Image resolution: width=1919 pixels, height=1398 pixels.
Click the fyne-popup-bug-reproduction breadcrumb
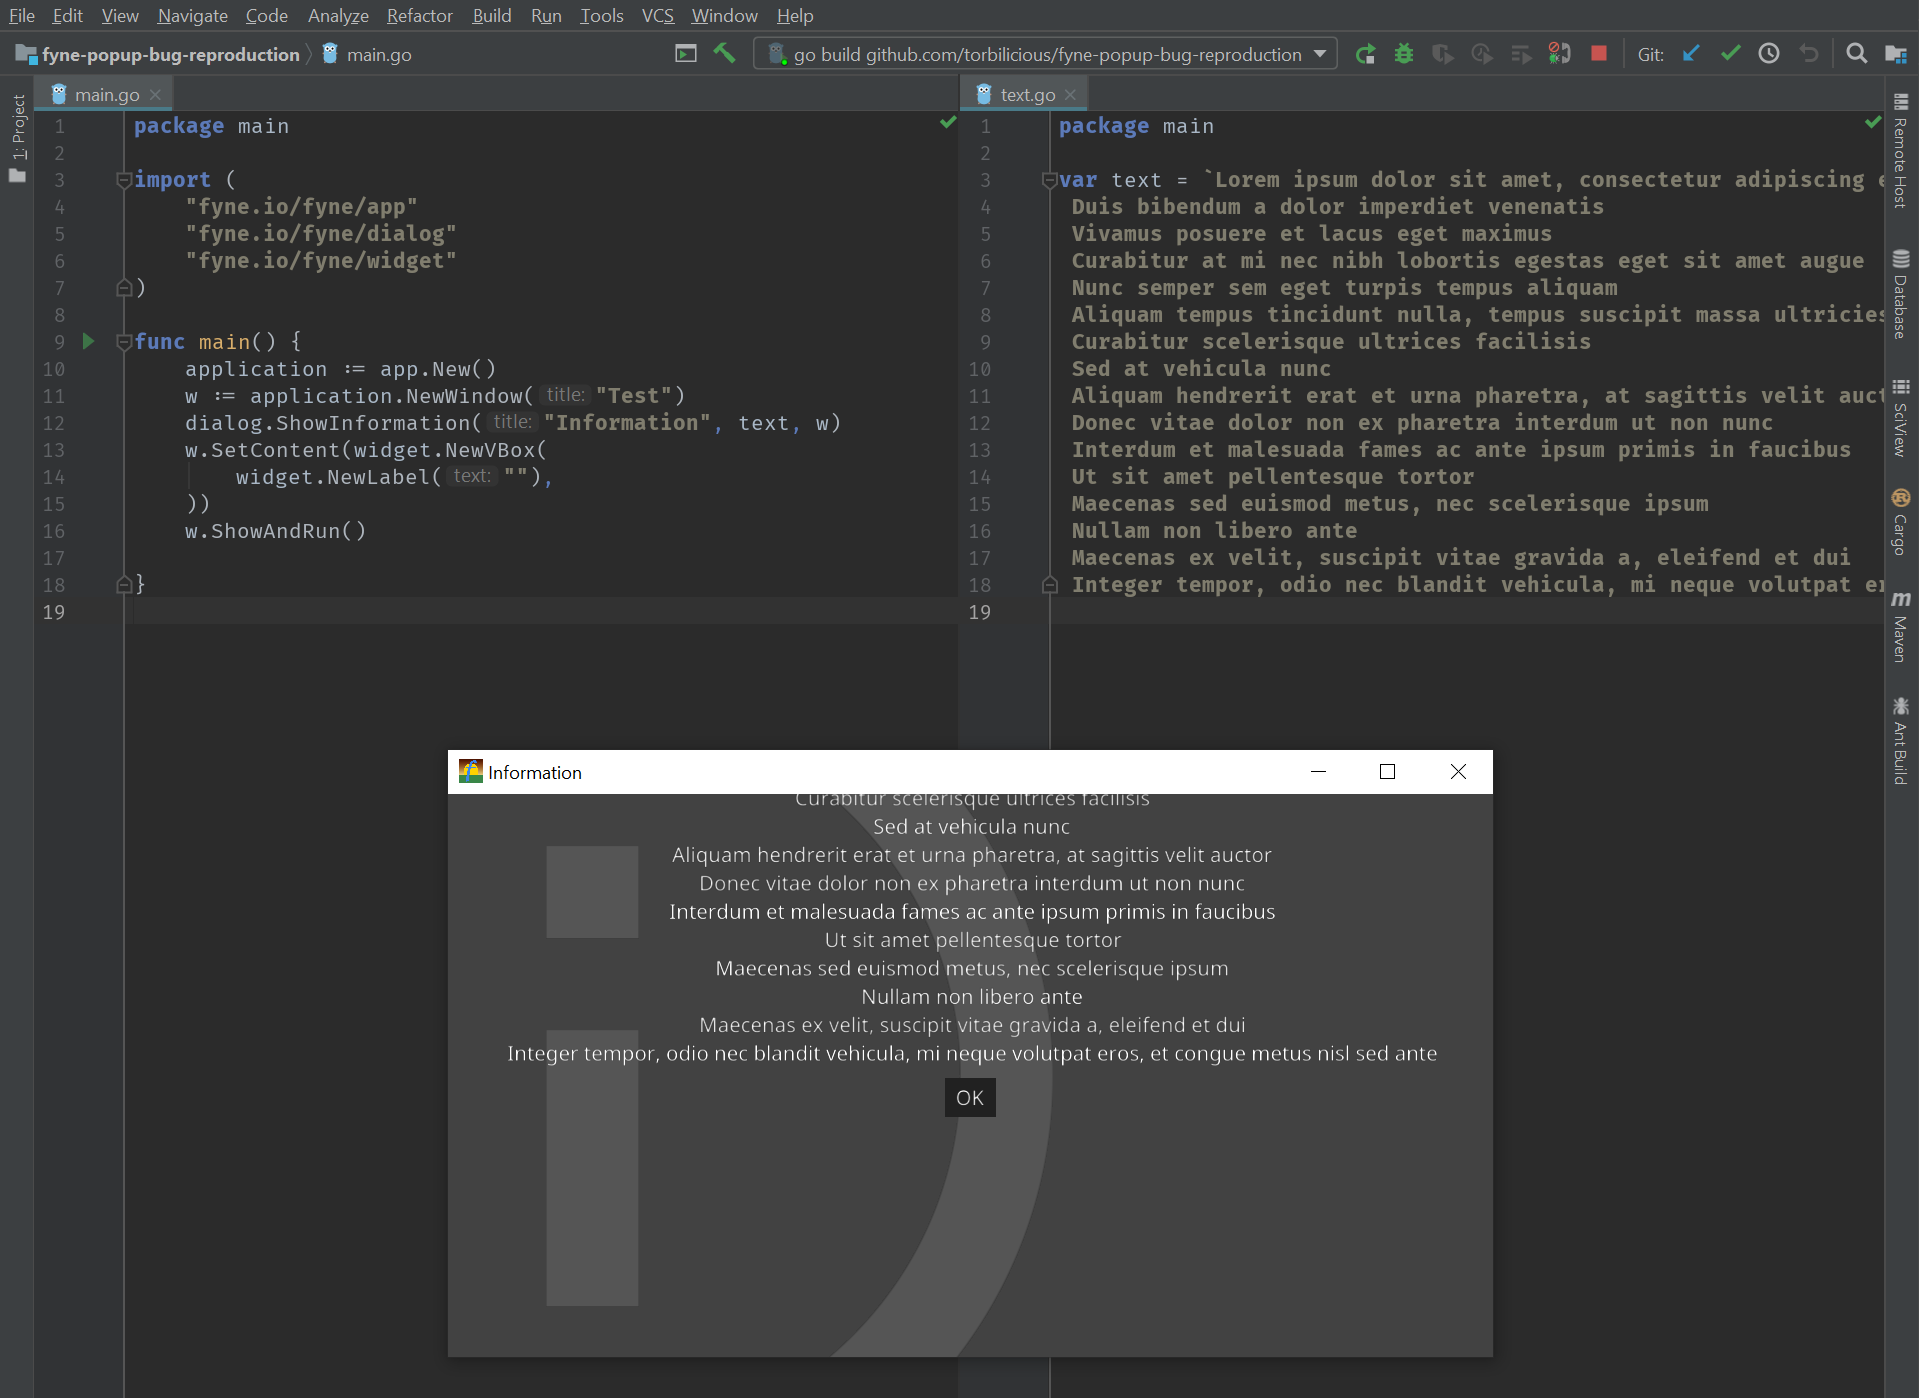170,54
